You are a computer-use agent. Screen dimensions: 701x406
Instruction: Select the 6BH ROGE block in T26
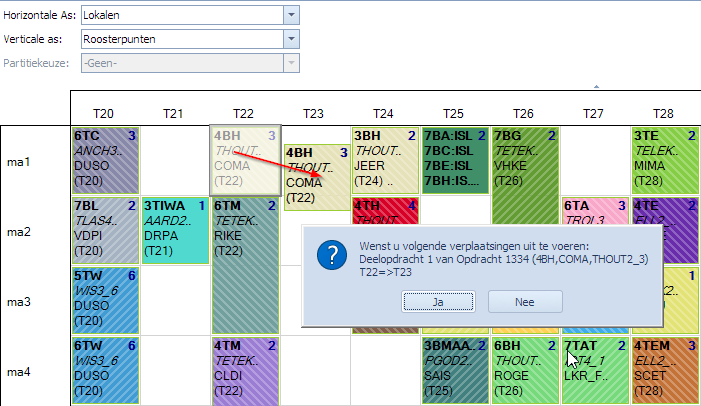click(525, 371)
